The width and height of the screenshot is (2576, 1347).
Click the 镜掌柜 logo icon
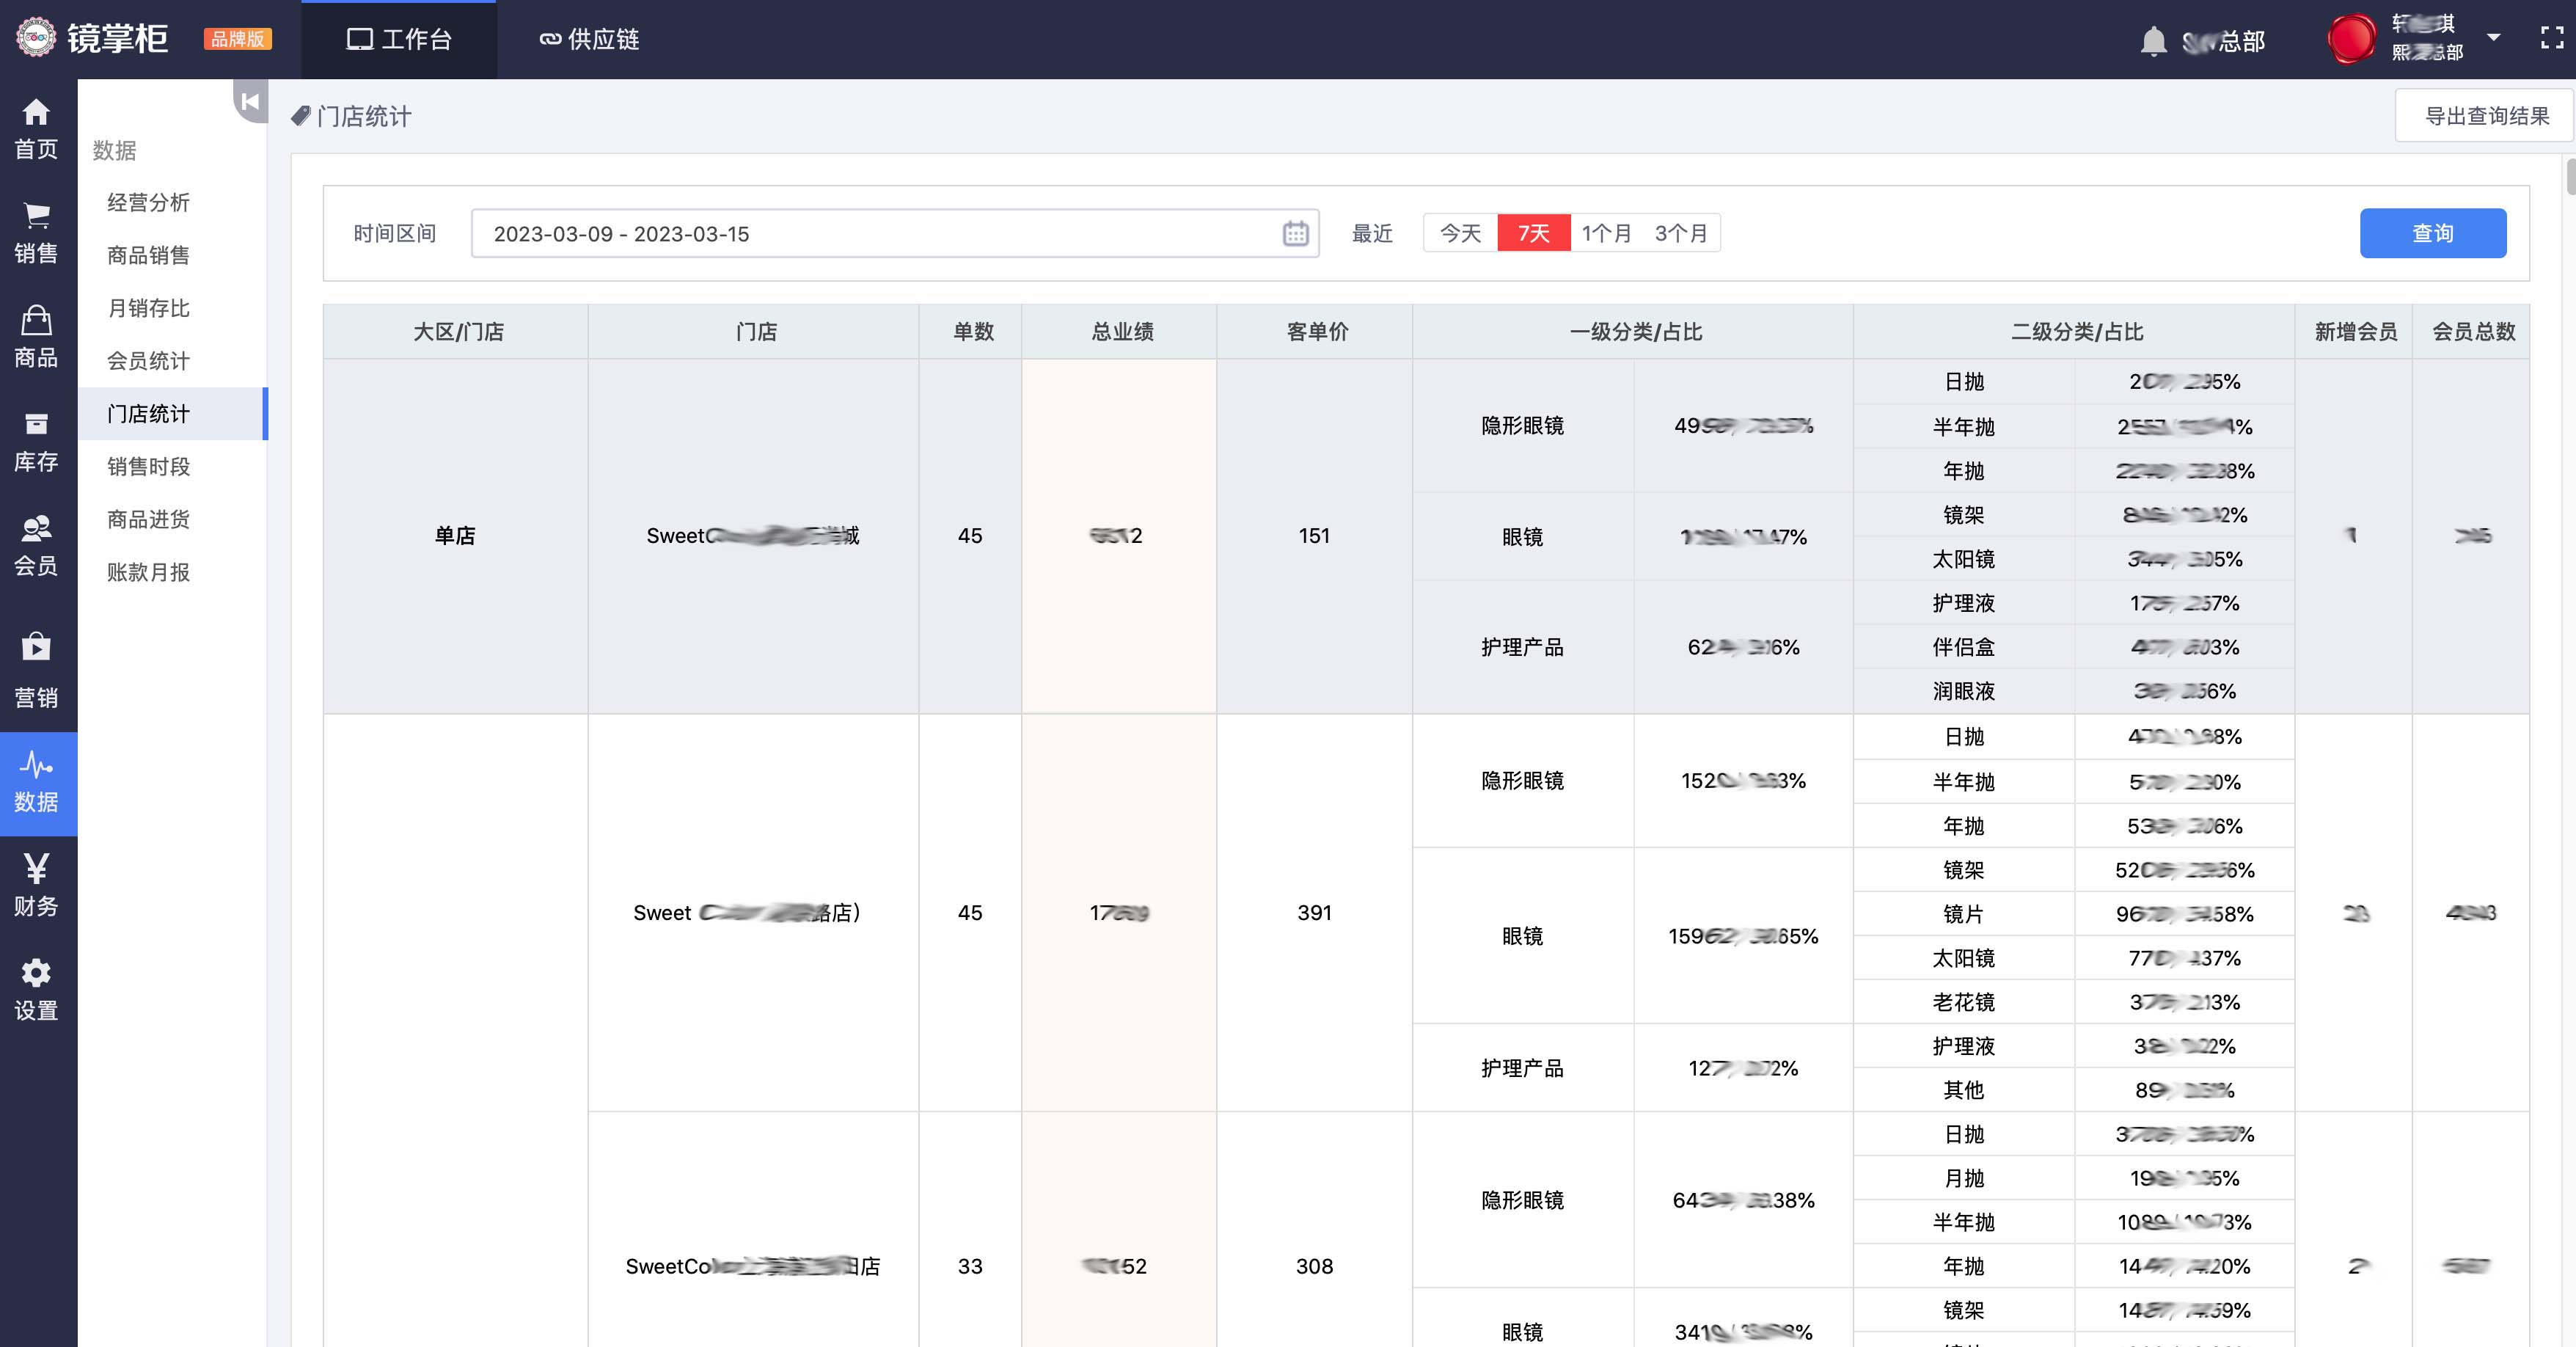(36, 38)
